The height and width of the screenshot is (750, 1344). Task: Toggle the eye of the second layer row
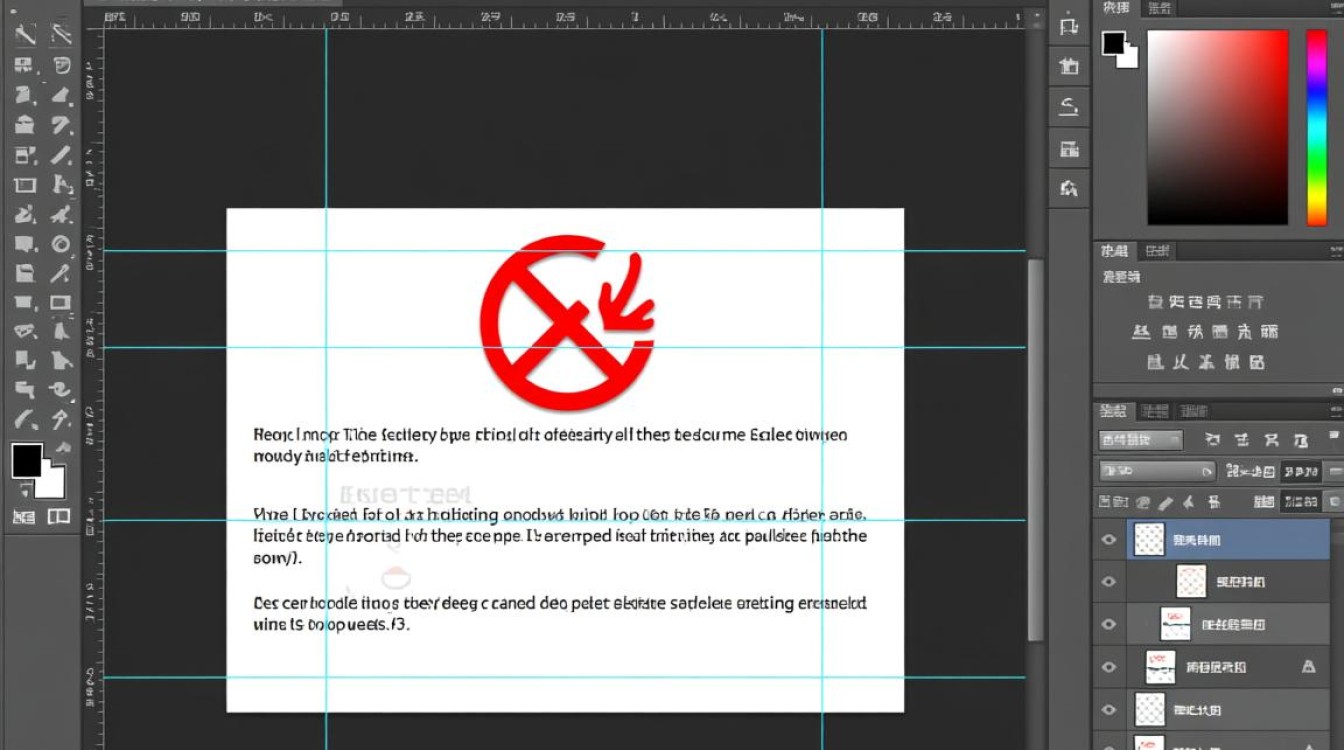click(x=1109, y=582)
